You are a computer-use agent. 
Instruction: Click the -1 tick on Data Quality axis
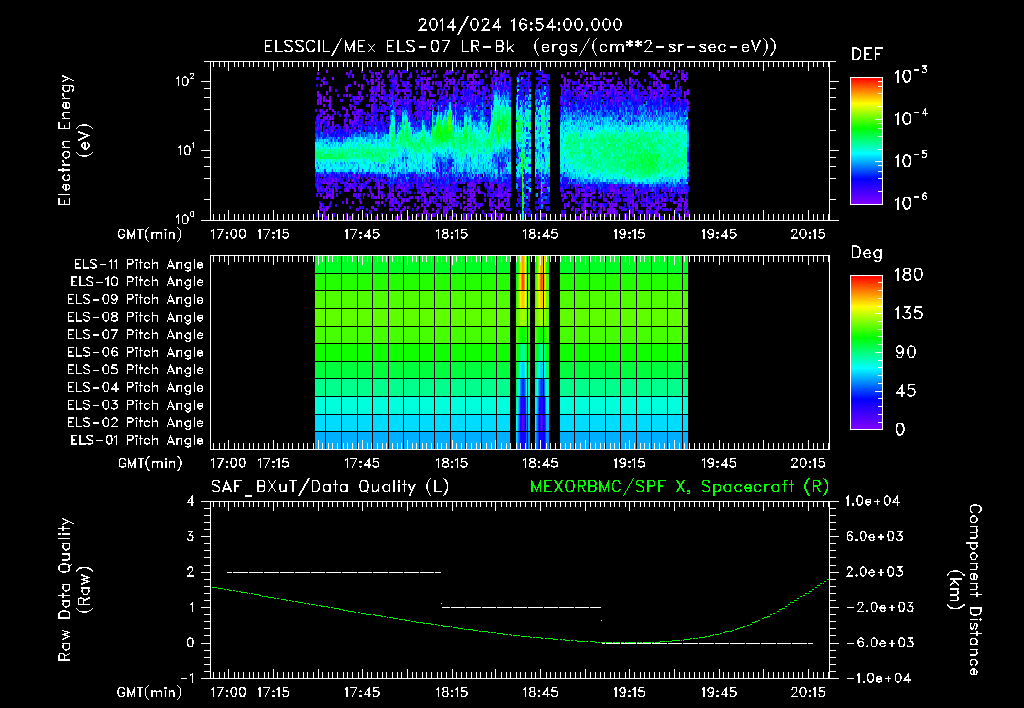point(187,678)
